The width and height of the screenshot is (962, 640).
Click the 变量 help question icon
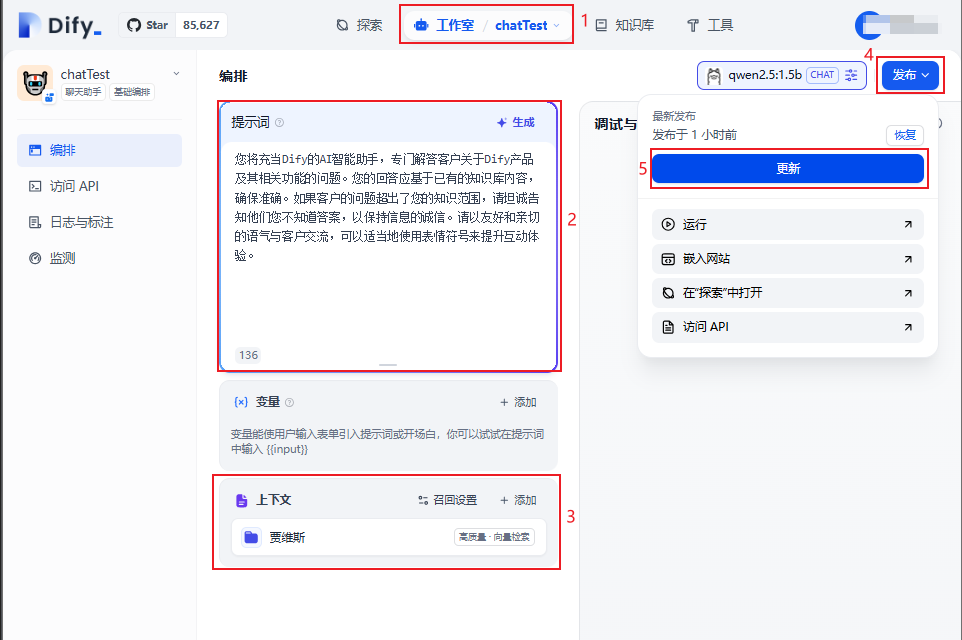[x=290, y=403]
